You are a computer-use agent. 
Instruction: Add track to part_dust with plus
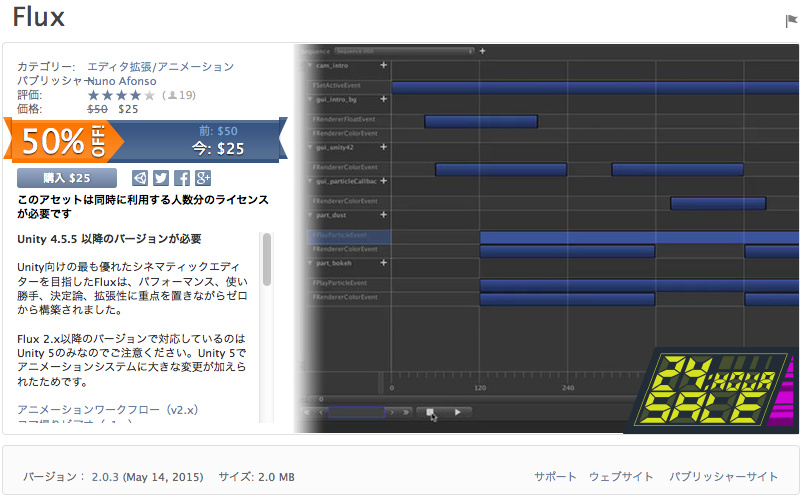[384, 215]
